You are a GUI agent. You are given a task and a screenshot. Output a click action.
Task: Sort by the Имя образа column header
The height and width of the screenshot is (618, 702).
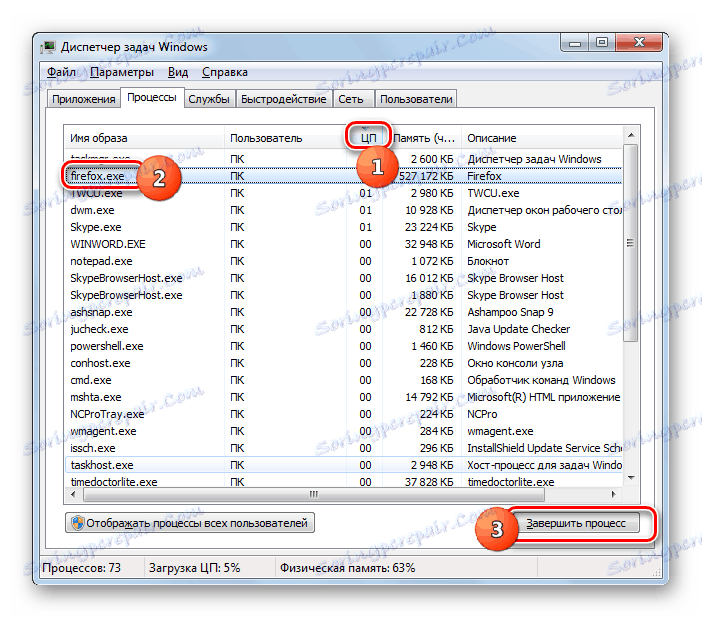pyautogui.click(x=144, y=138)
